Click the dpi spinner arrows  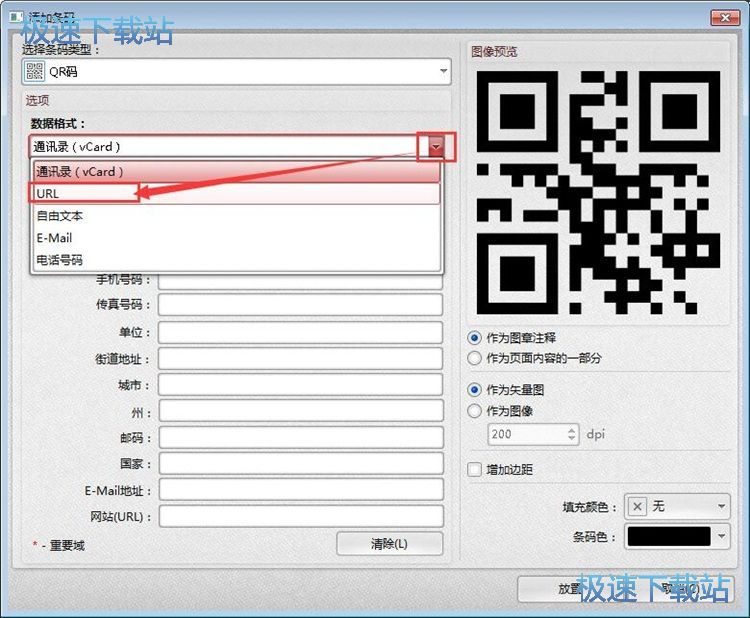pyautogui.click(x=572, y=434)
